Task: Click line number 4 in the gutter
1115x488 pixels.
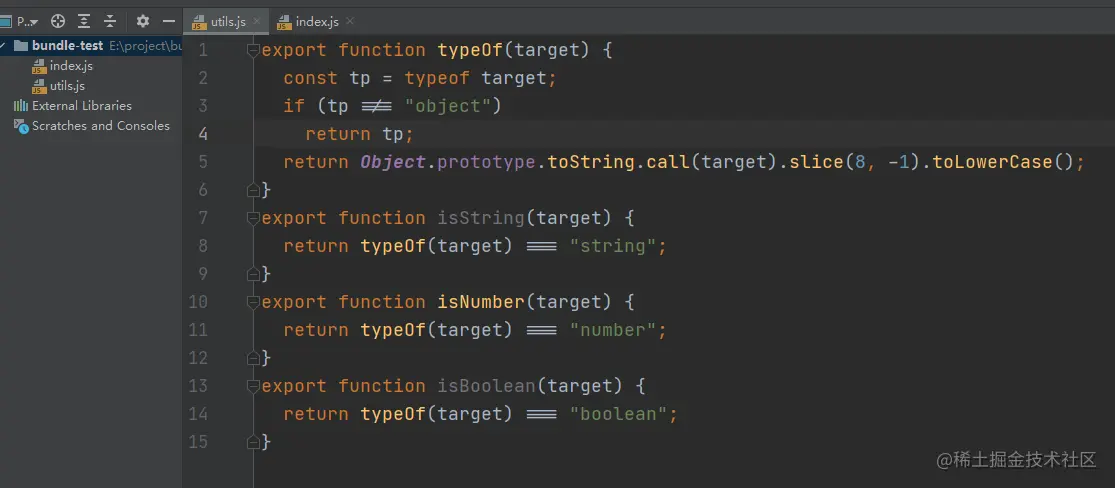Action: pos(203,134)
